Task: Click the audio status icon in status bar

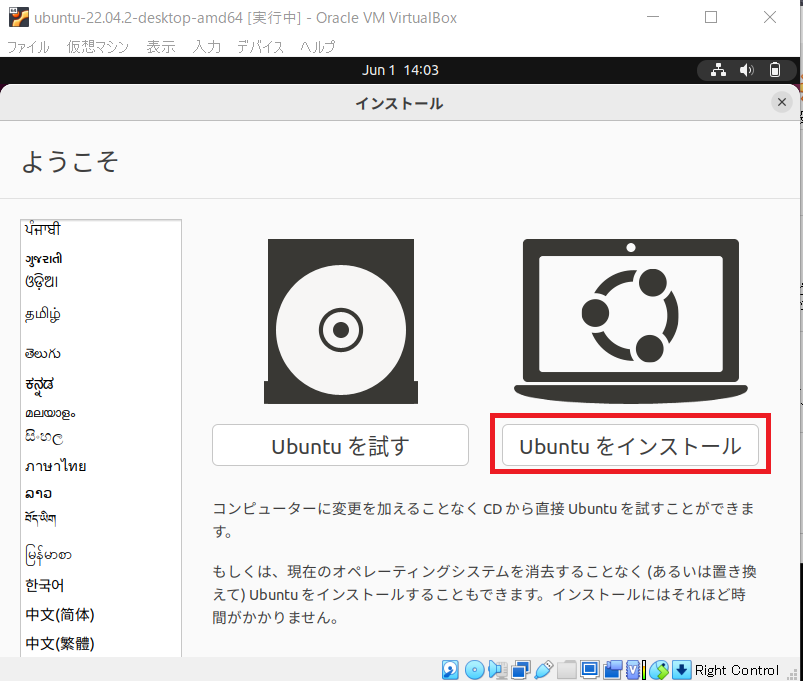Action: tap(497, 669)
